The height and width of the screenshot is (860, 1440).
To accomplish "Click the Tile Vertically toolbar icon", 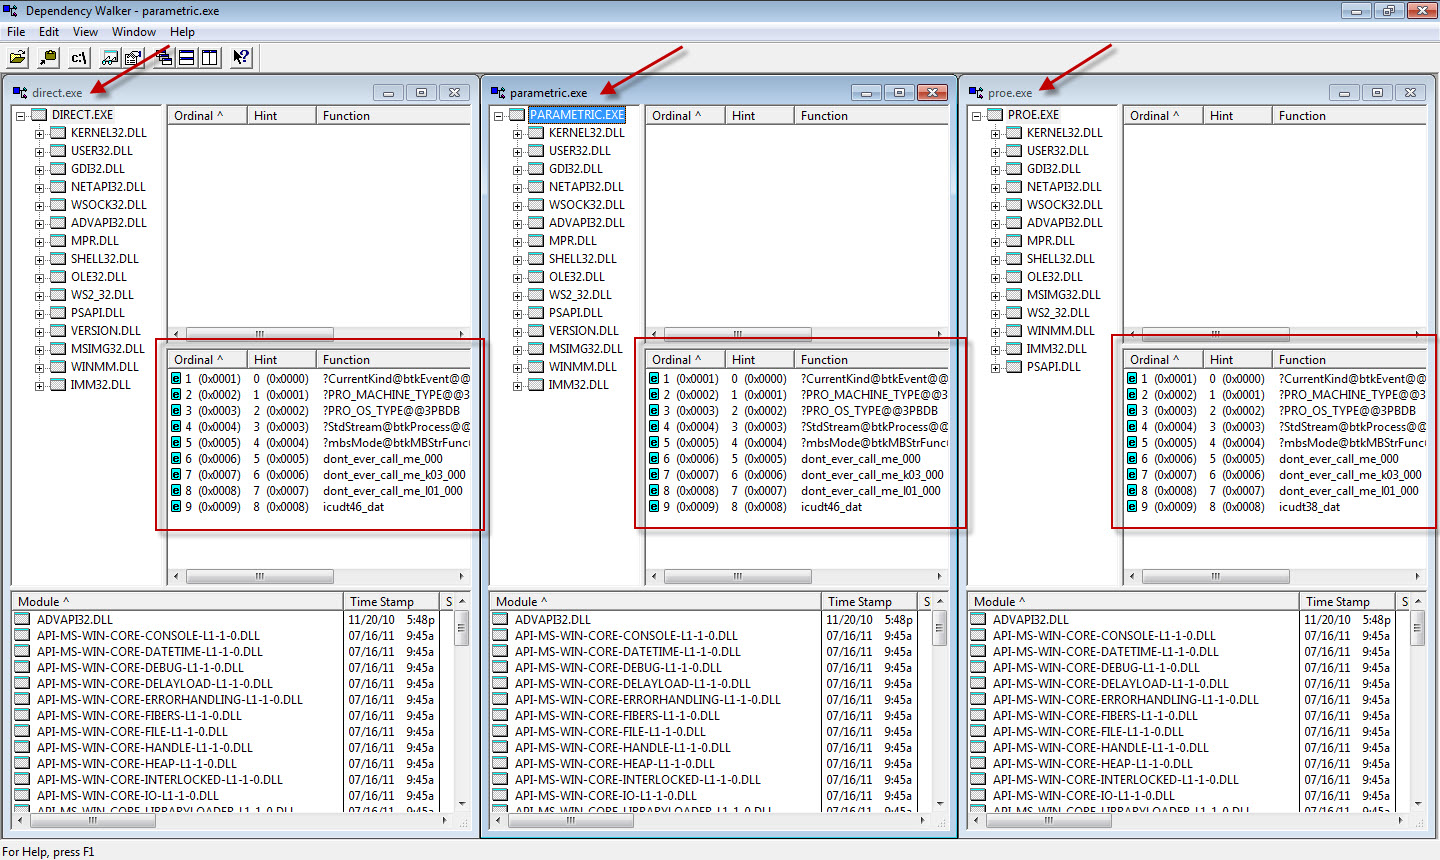I will click(x=210, y=58).
